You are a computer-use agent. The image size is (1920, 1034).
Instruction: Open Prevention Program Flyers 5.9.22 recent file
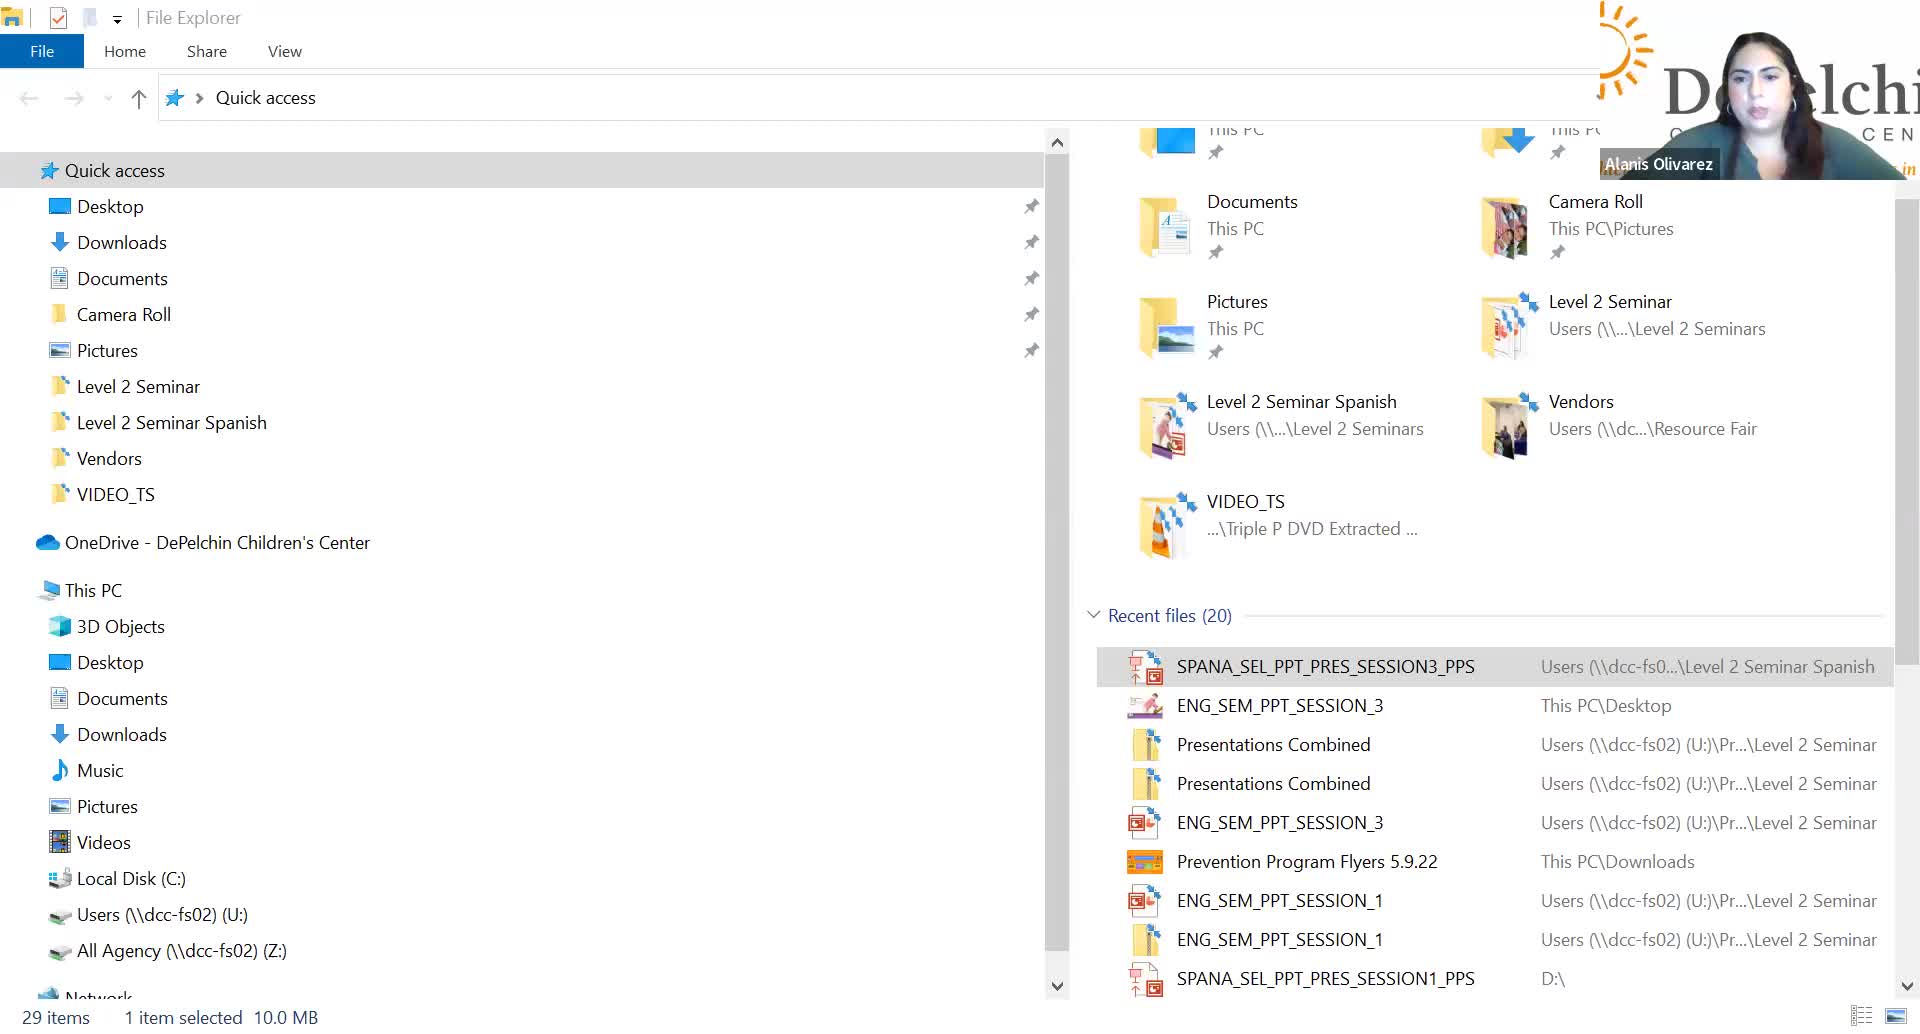[1307, 862]
